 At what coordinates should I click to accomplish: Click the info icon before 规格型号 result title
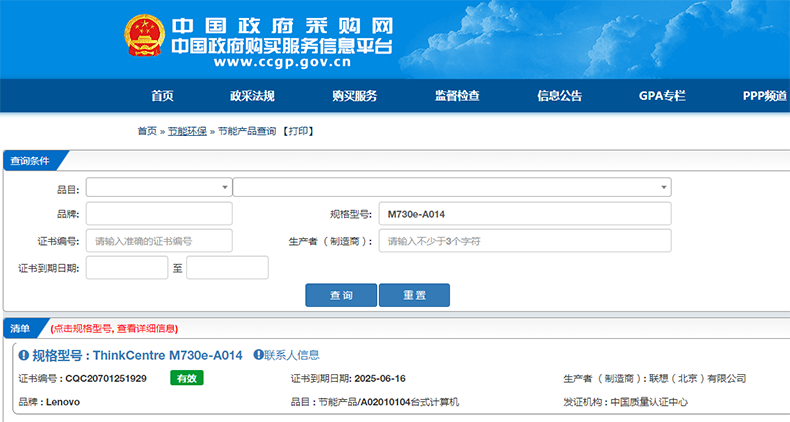point(23,355)
